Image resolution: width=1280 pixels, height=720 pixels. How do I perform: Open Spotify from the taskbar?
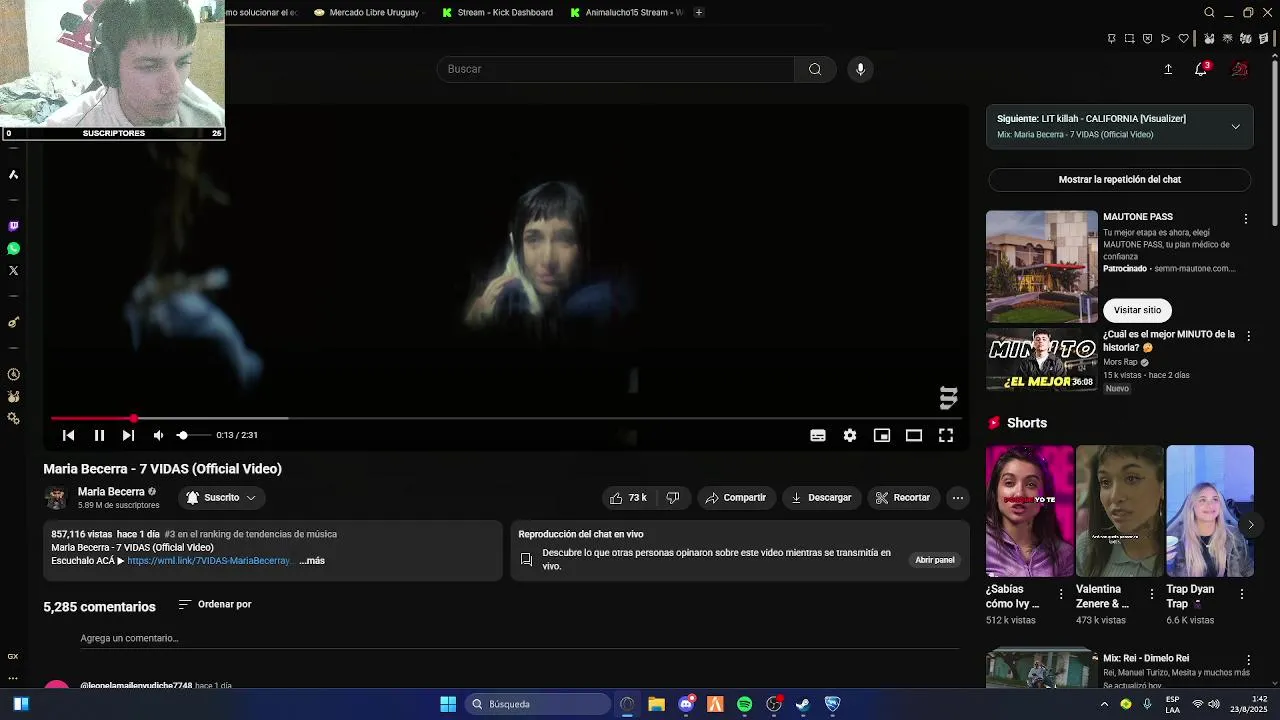tap(744, 704)
